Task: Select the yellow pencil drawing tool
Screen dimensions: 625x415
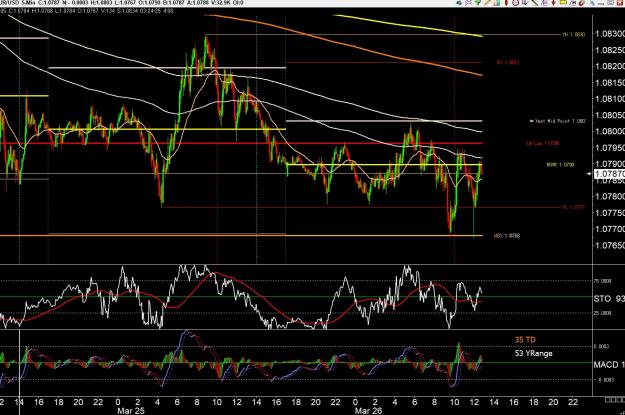Action: (x=487, y=2)
